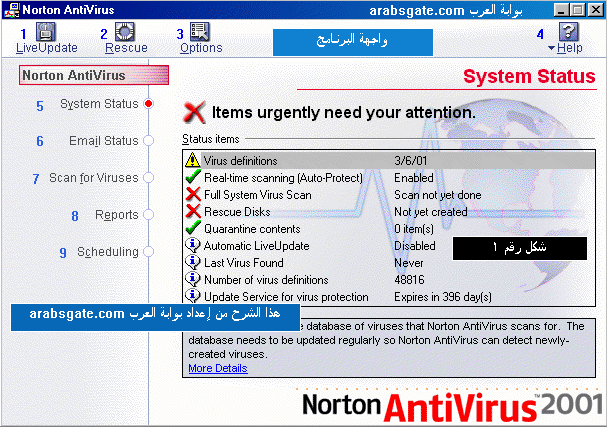The height and width of the screenshot is (427, 607).
Task: Click the System Status page heading
Action: tap(529, 76)
